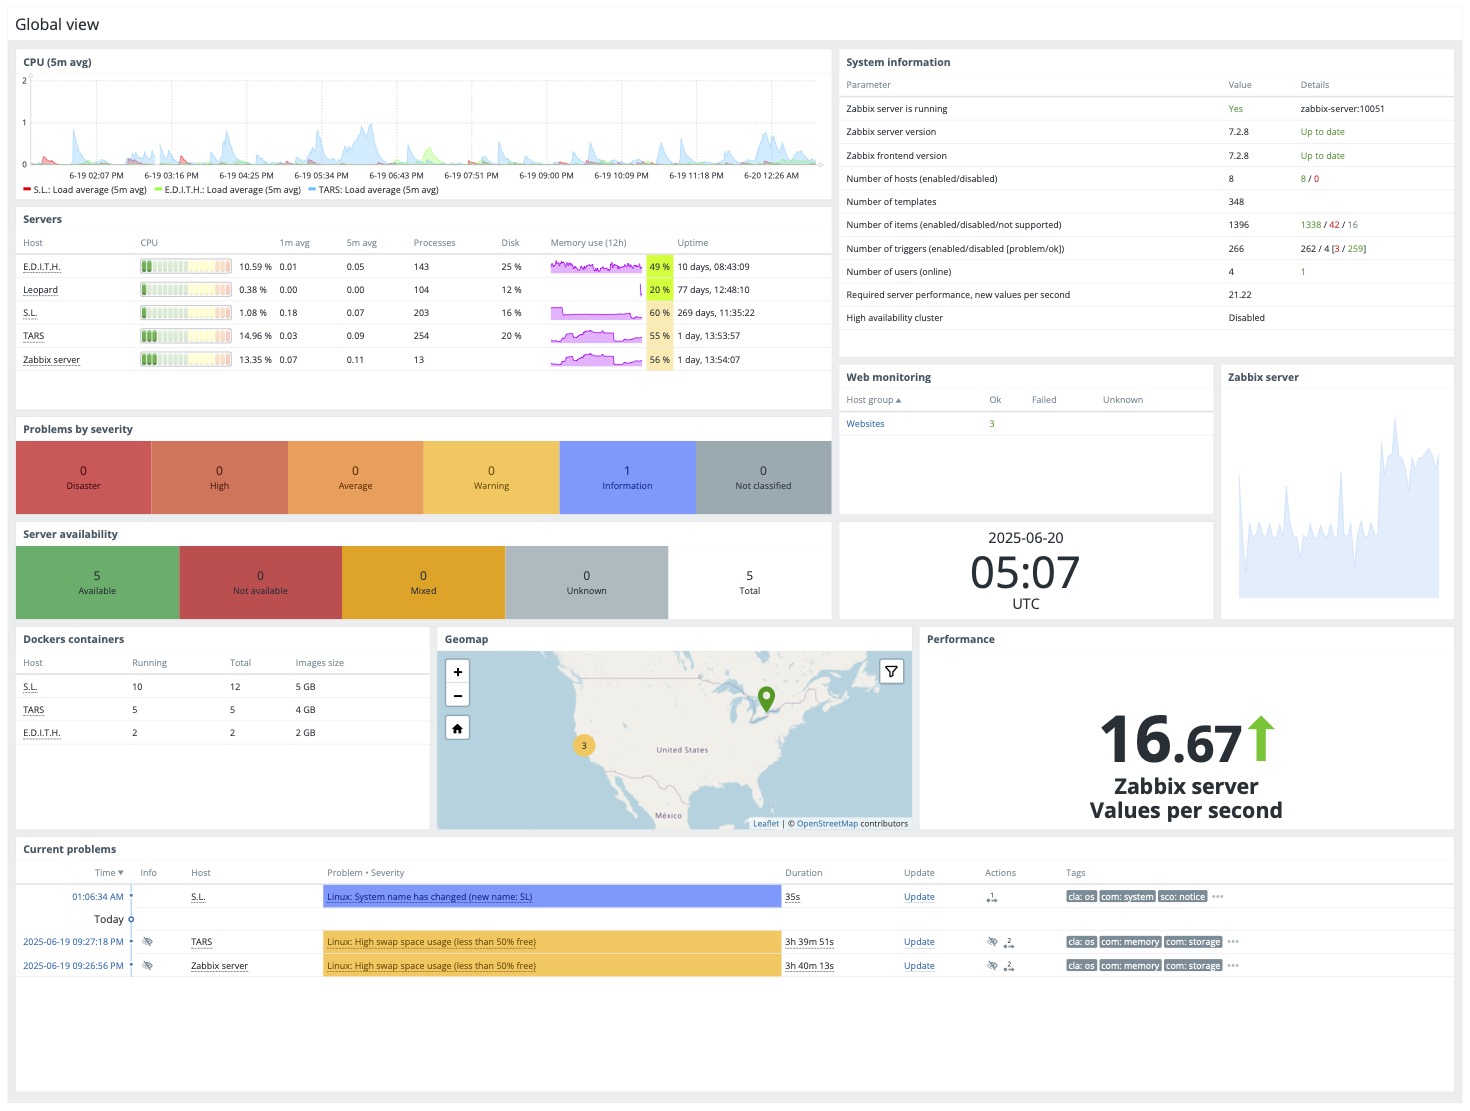Click the 'com: system' tag
Image resolution: width=1470 pixels, height=1111 pixels.
(1127, 897)
